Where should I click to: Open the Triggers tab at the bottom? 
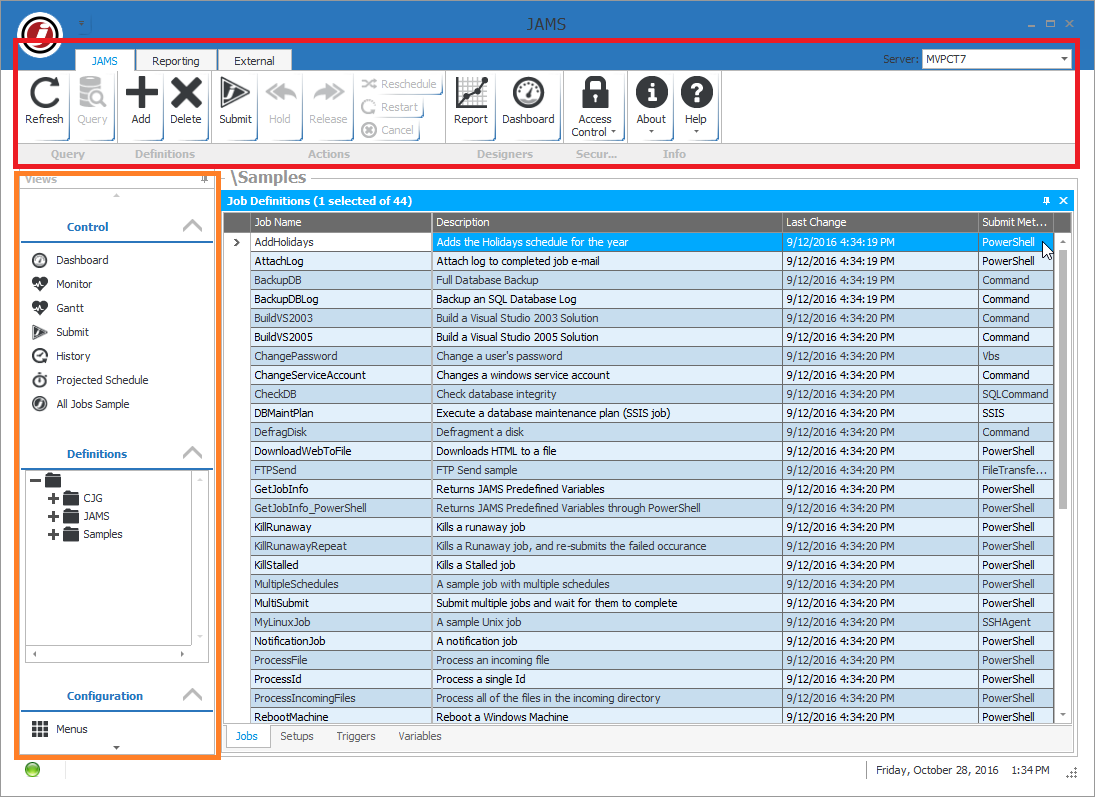click(x=356, y=736)
